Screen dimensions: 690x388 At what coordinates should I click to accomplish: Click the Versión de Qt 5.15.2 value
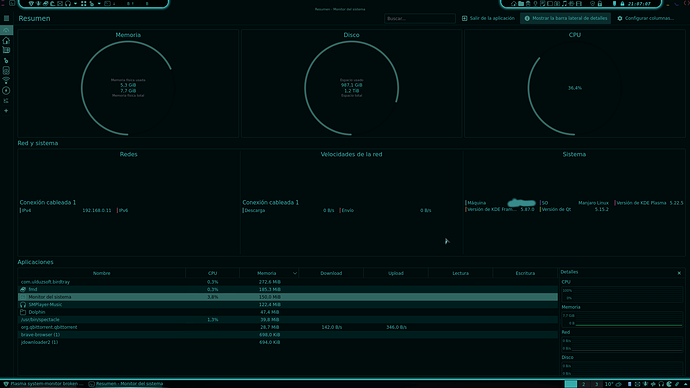click(602, 209)
